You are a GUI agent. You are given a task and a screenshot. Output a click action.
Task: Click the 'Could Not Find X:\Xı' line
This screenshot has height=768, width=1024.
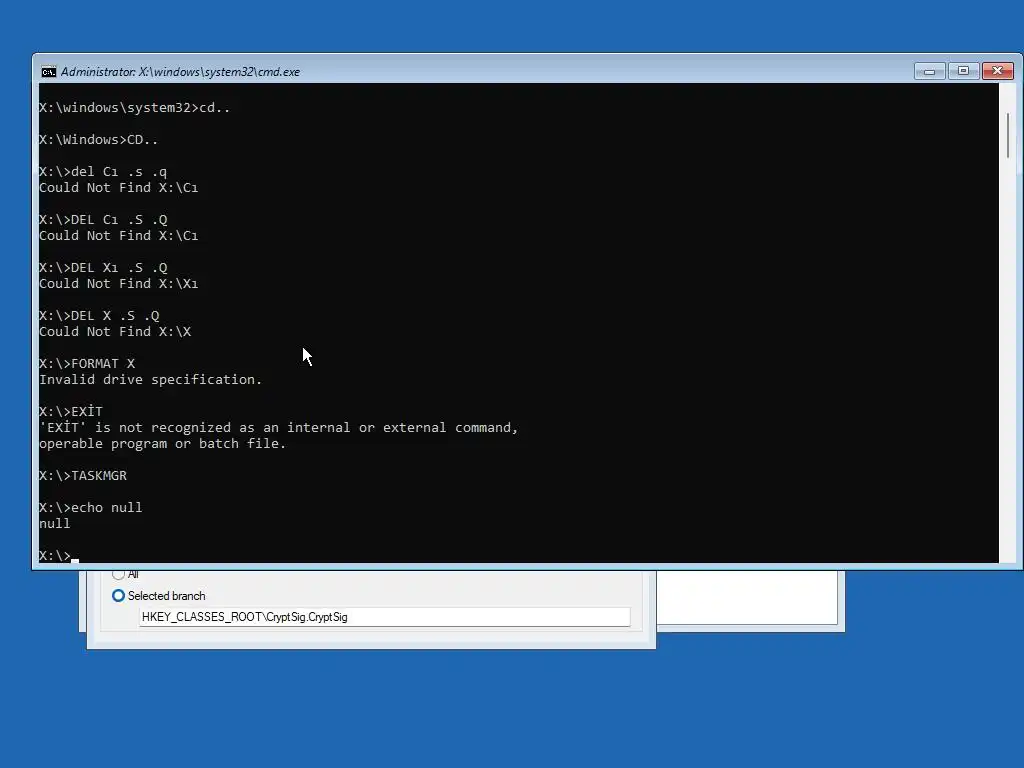coord(118,283)
